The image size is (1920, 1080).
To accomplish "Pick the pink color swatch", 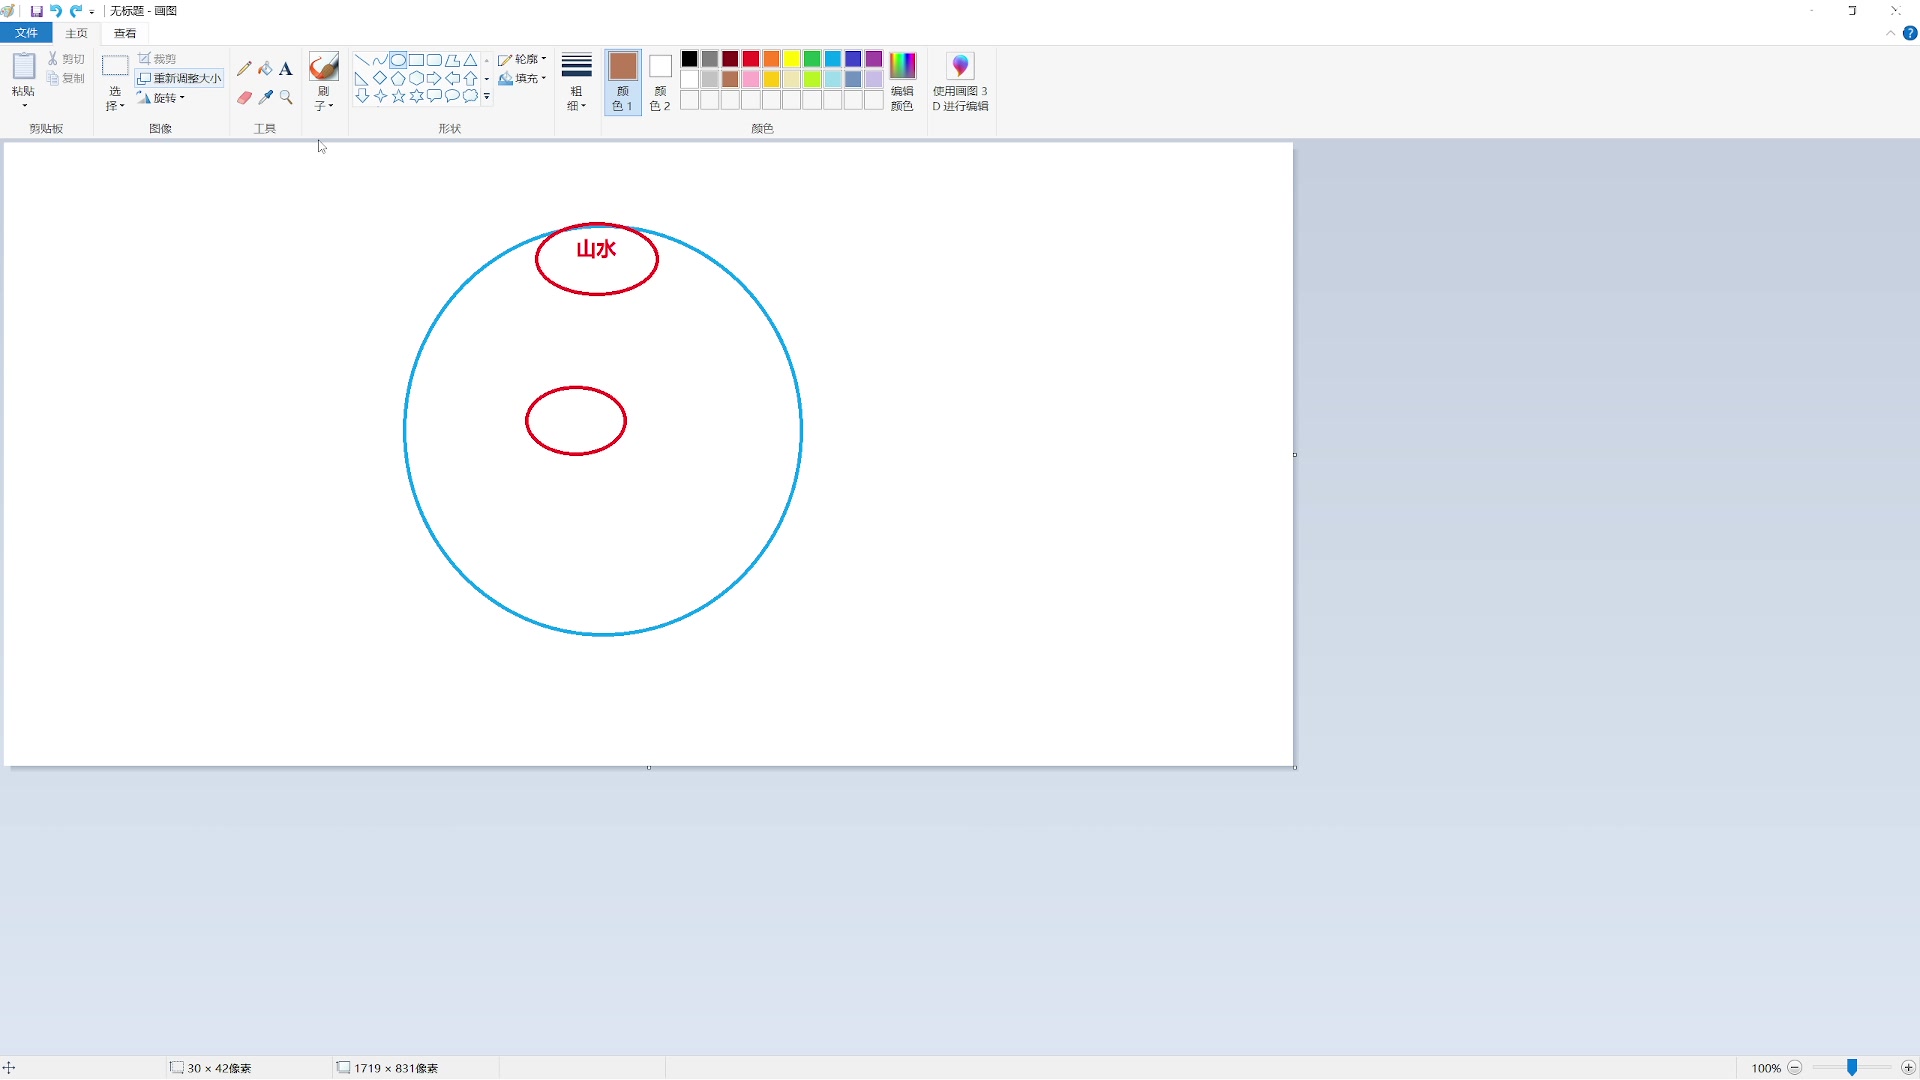I will (751, 79).
